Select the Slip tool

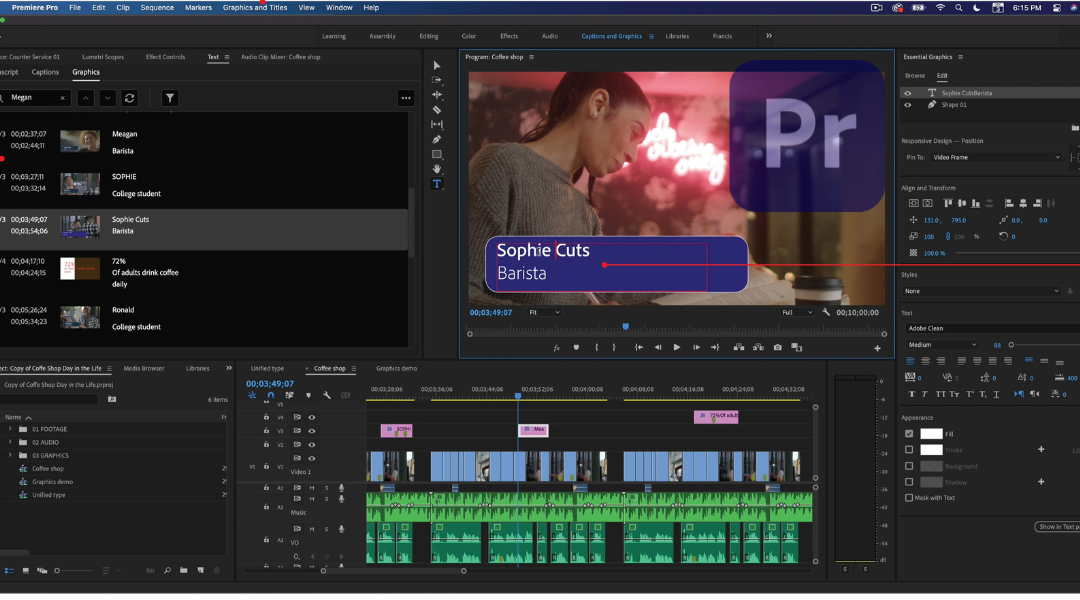pos(437,125)
